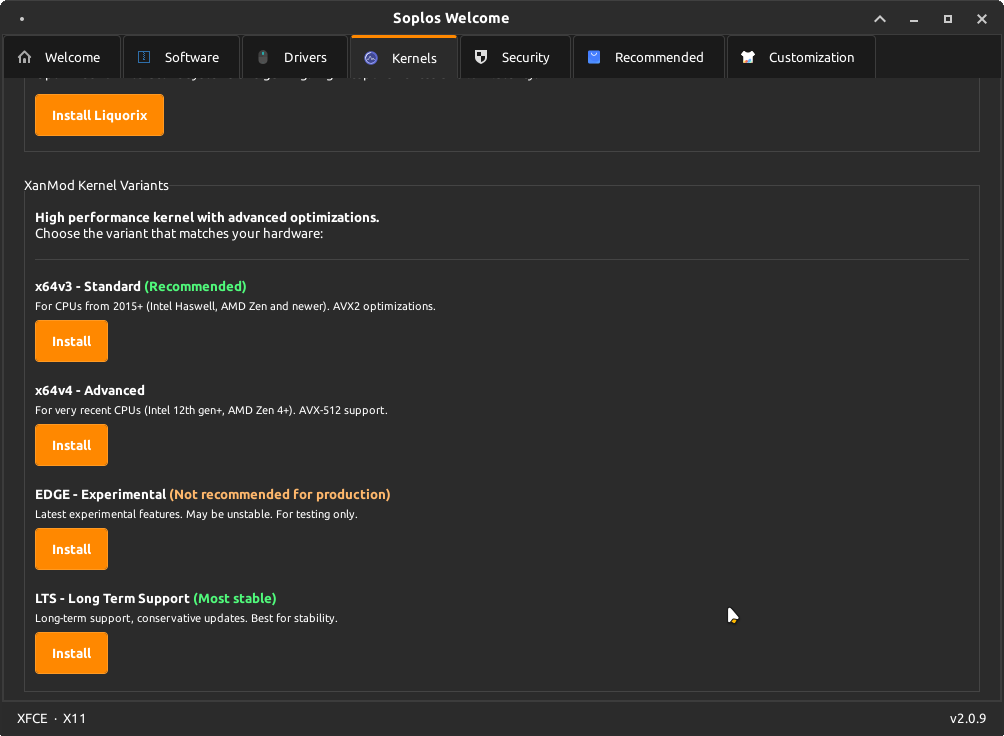Click the AVX-512 support description line
Viewport: 1004px width, 736px height.
[x=211, y=410]
